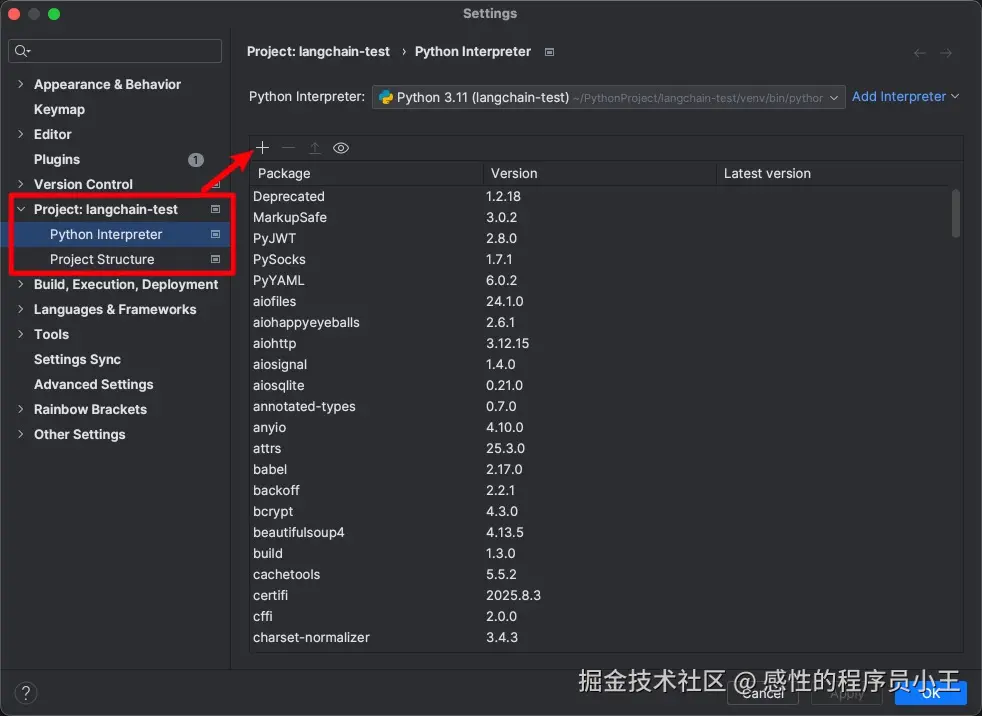Click the upgrade package arrow icon
The image size is (982, 716).
[x=314, y=148]
